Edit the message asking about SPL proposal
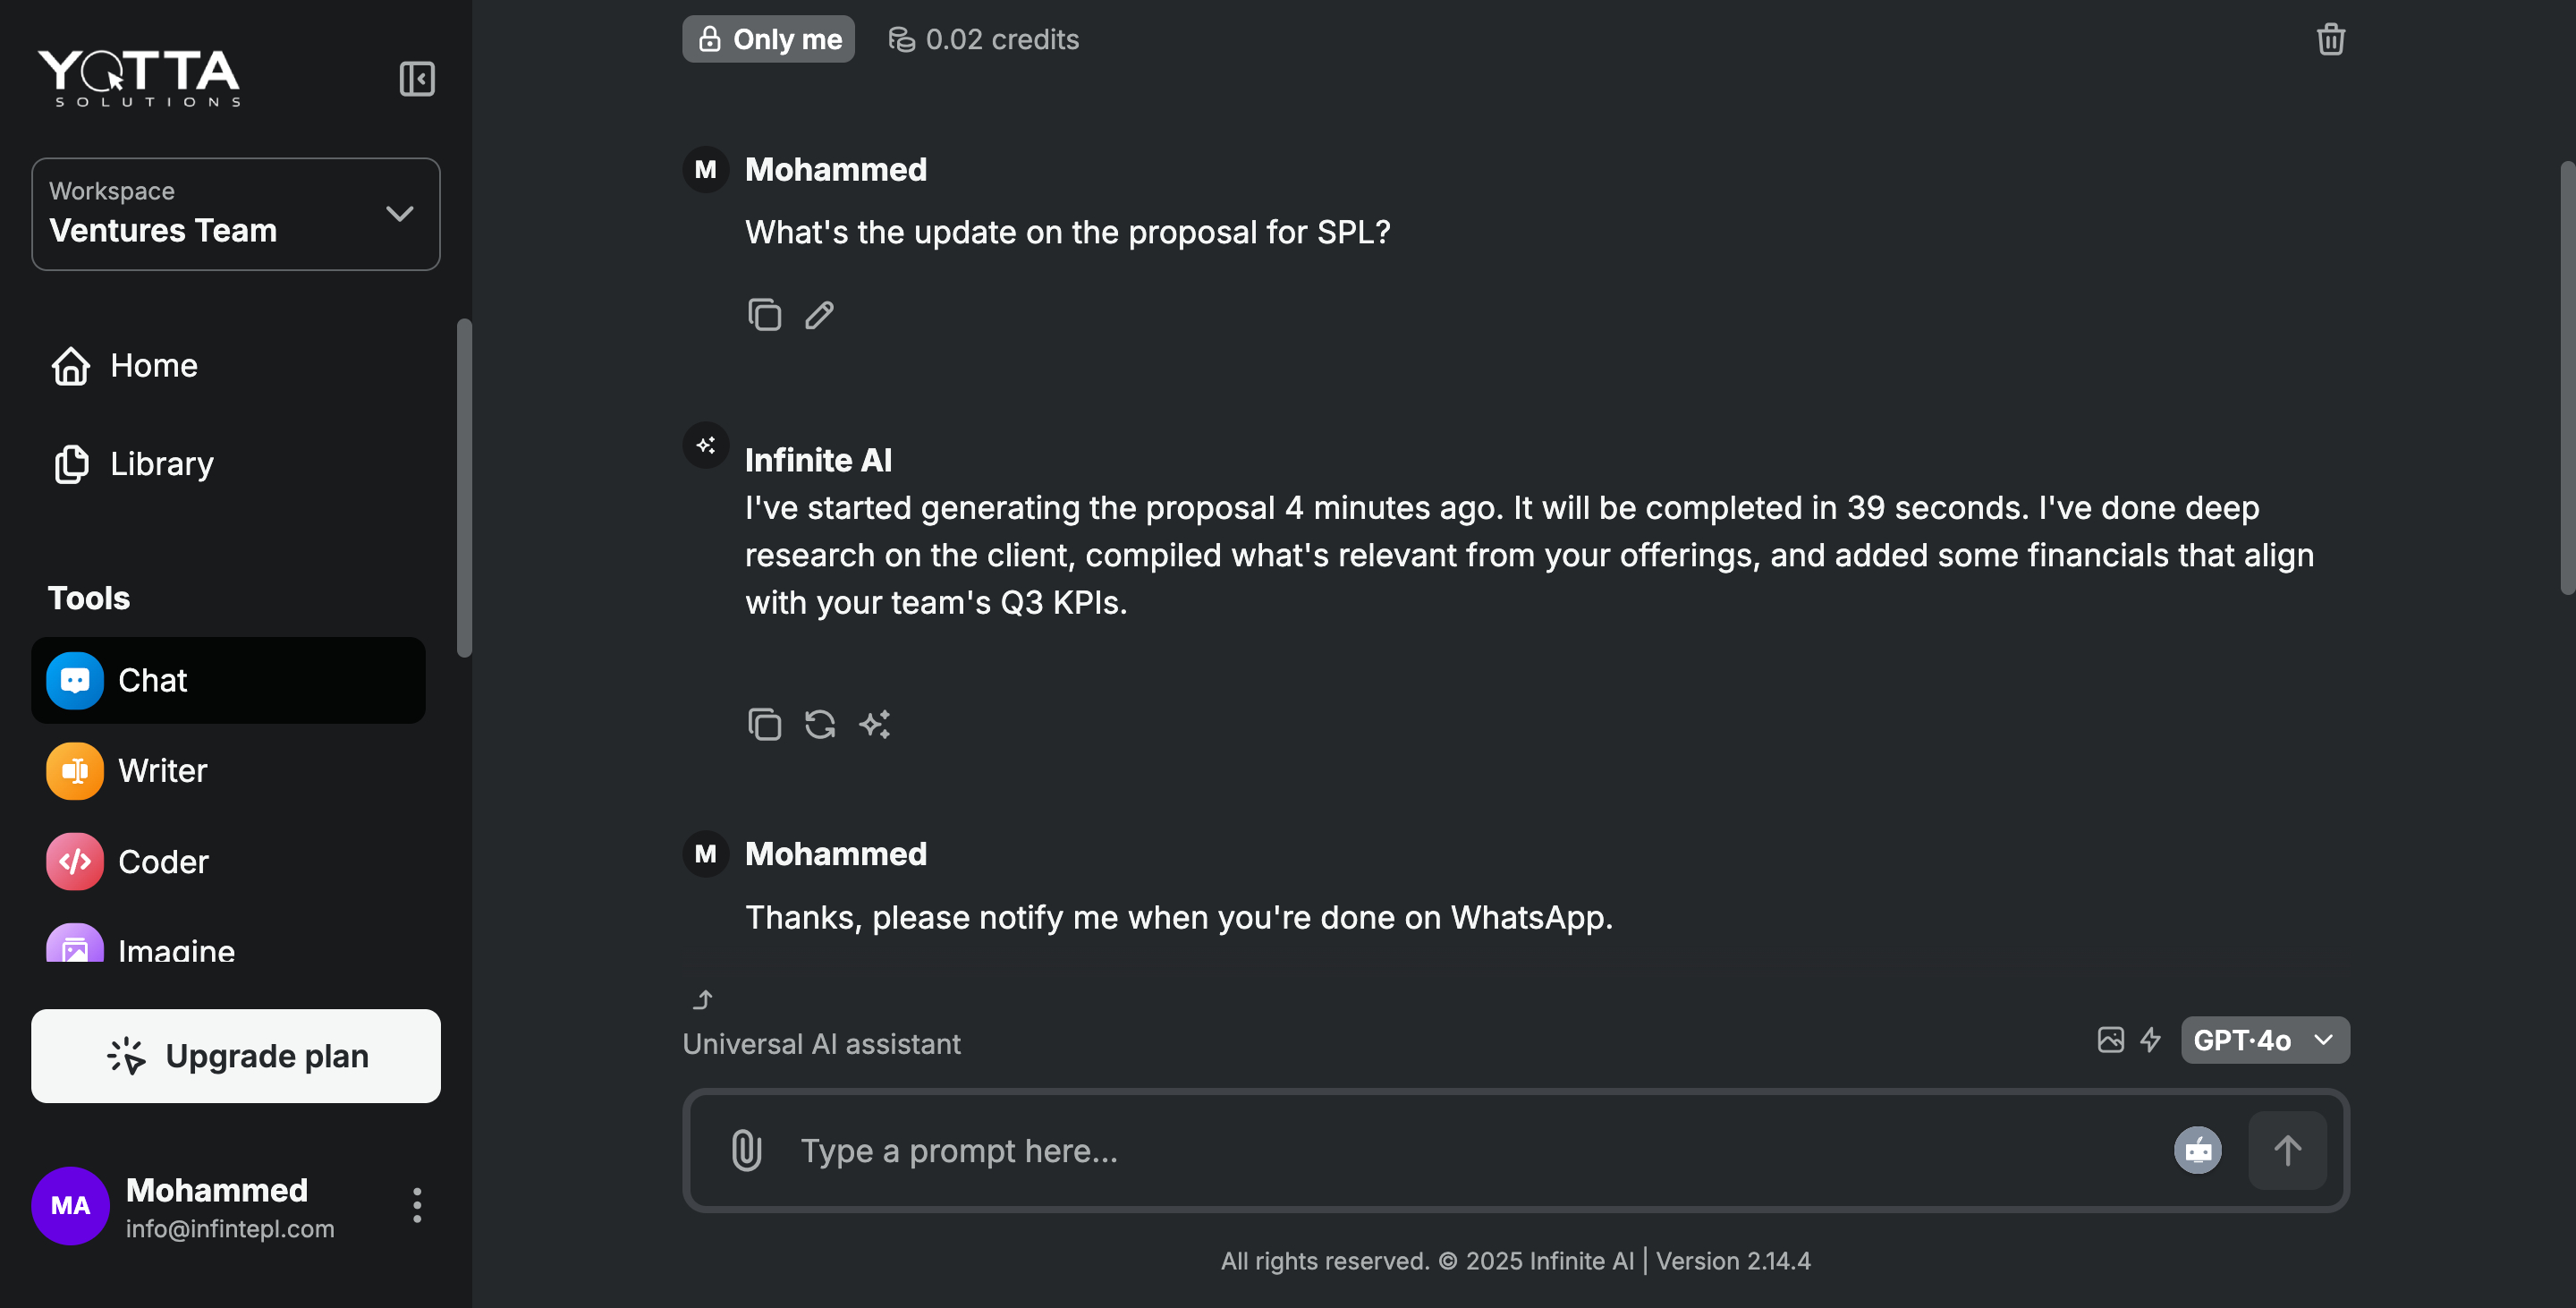 point(819,314)
